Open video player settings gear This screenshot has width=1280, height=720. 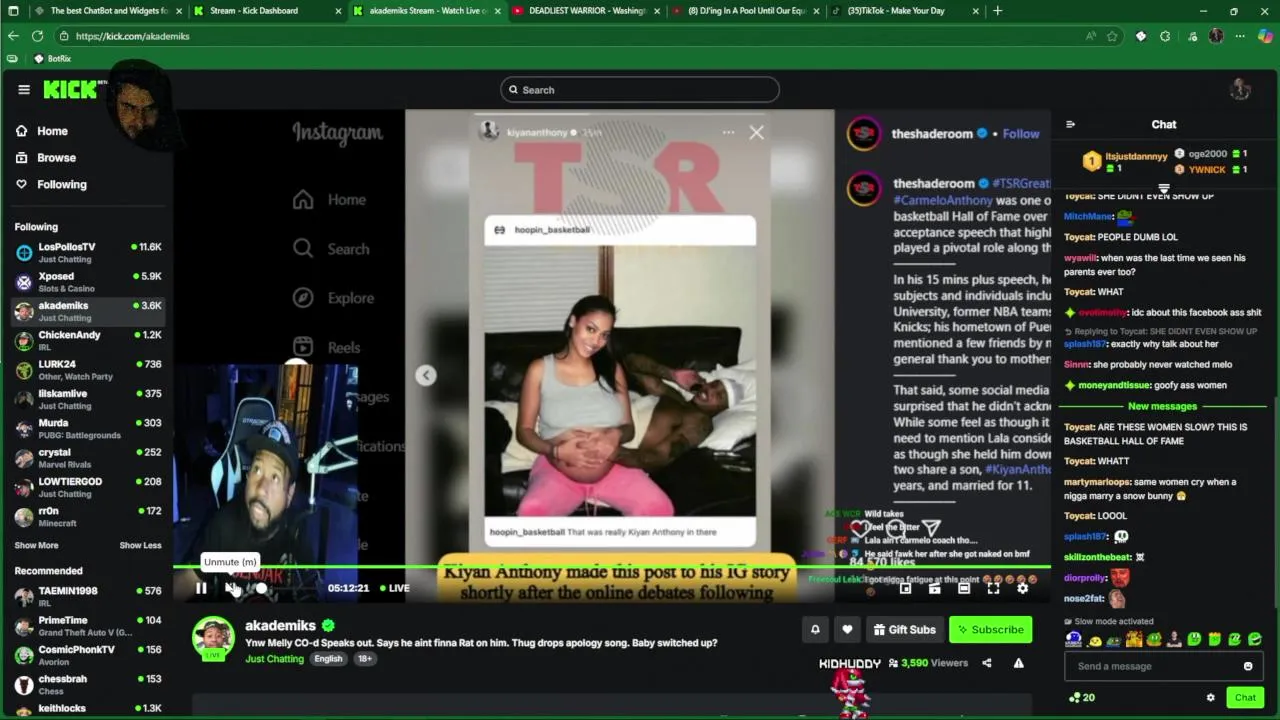pos(1022,588)
